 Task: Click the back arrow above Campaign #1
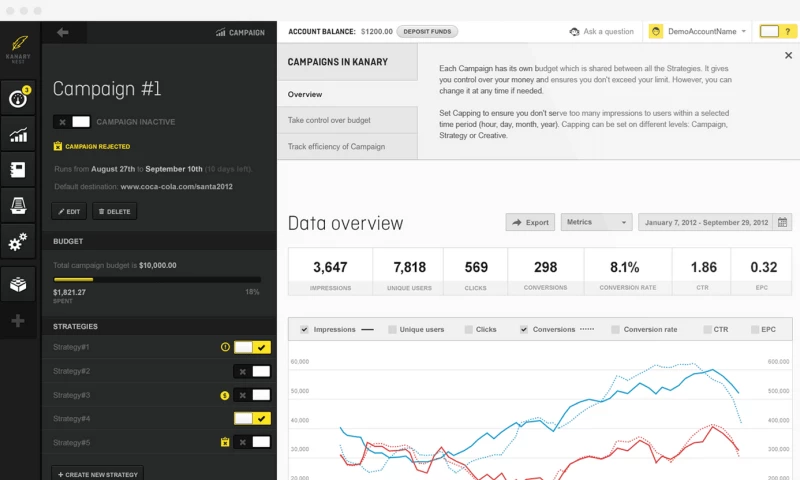[63, 33]
